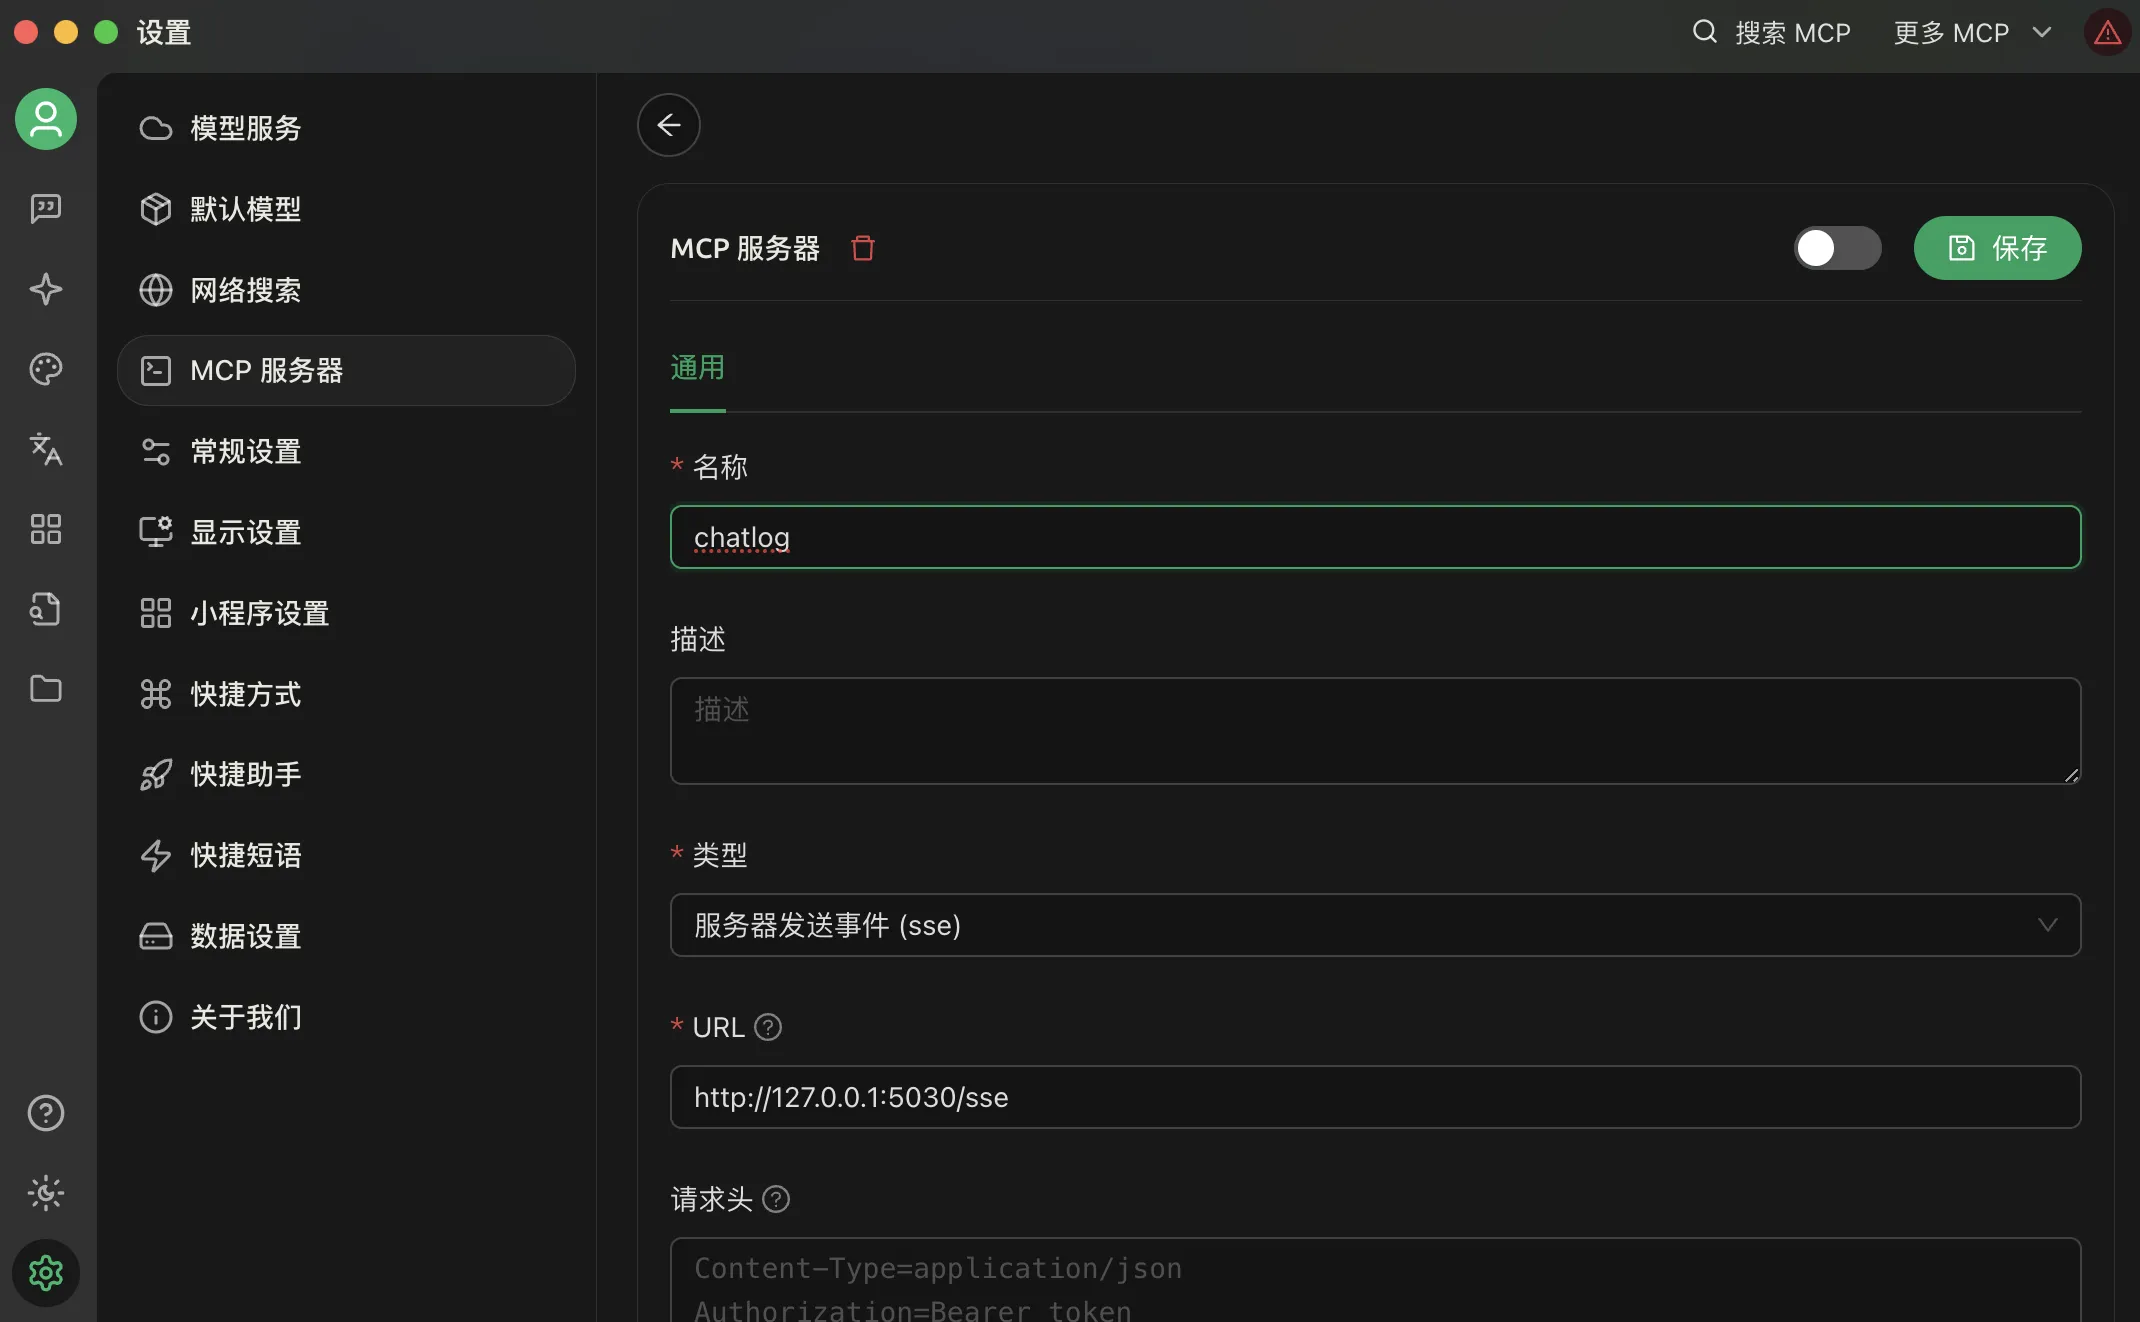Open the settings gear at sidebar bottom
The image size is (2140, 1322).
(44, 1272)
